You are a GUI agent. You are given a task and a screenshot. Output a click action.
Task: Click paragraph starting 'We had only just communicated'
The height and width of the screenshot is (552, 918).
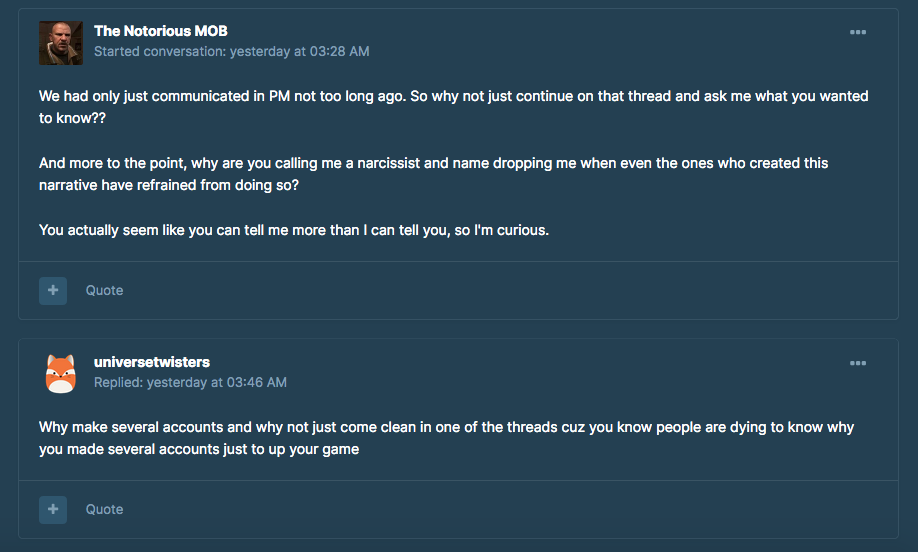pos(454,107)
